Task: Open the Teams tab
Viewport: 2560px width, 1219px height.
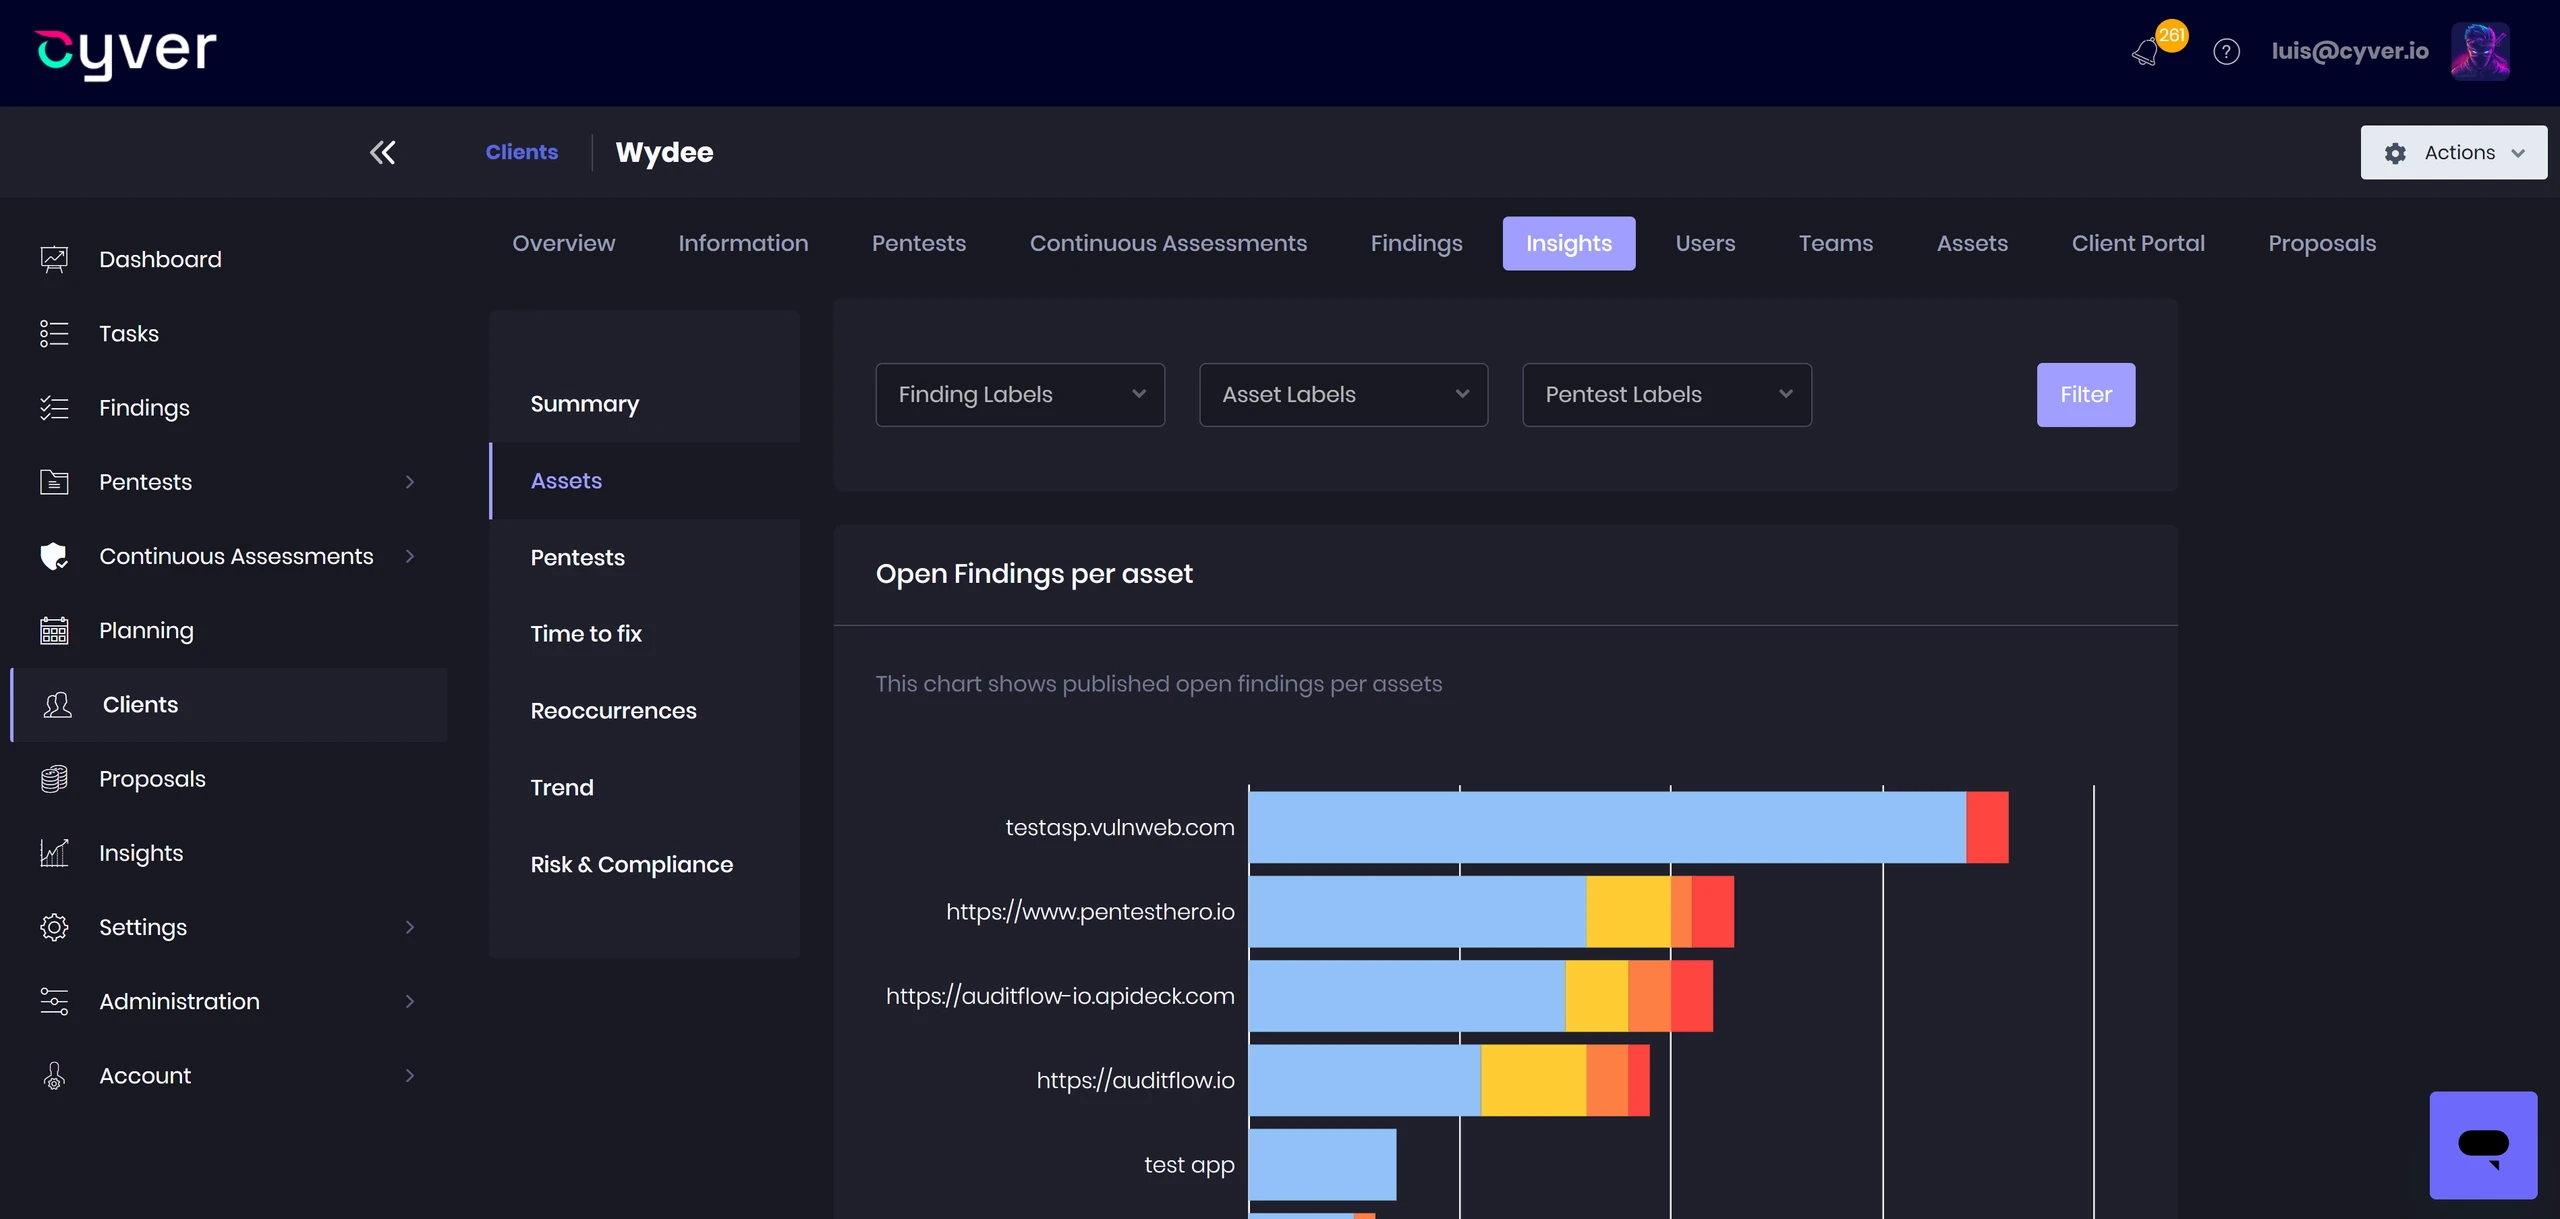Action: click(x=1836, y=243)
